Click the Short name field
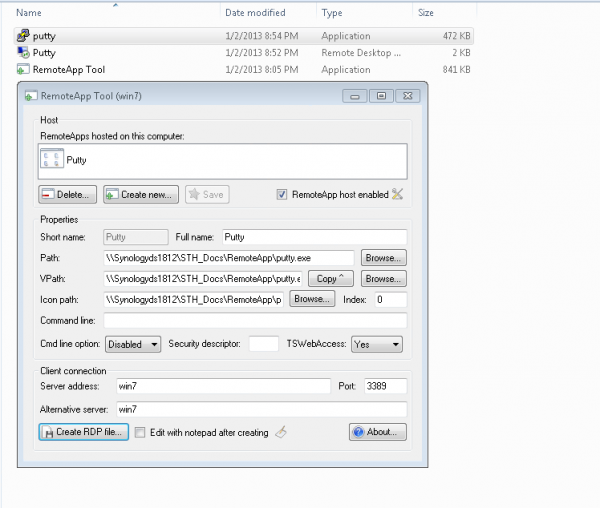The height and width of the screenshot is (508, 600). (135, 237)
